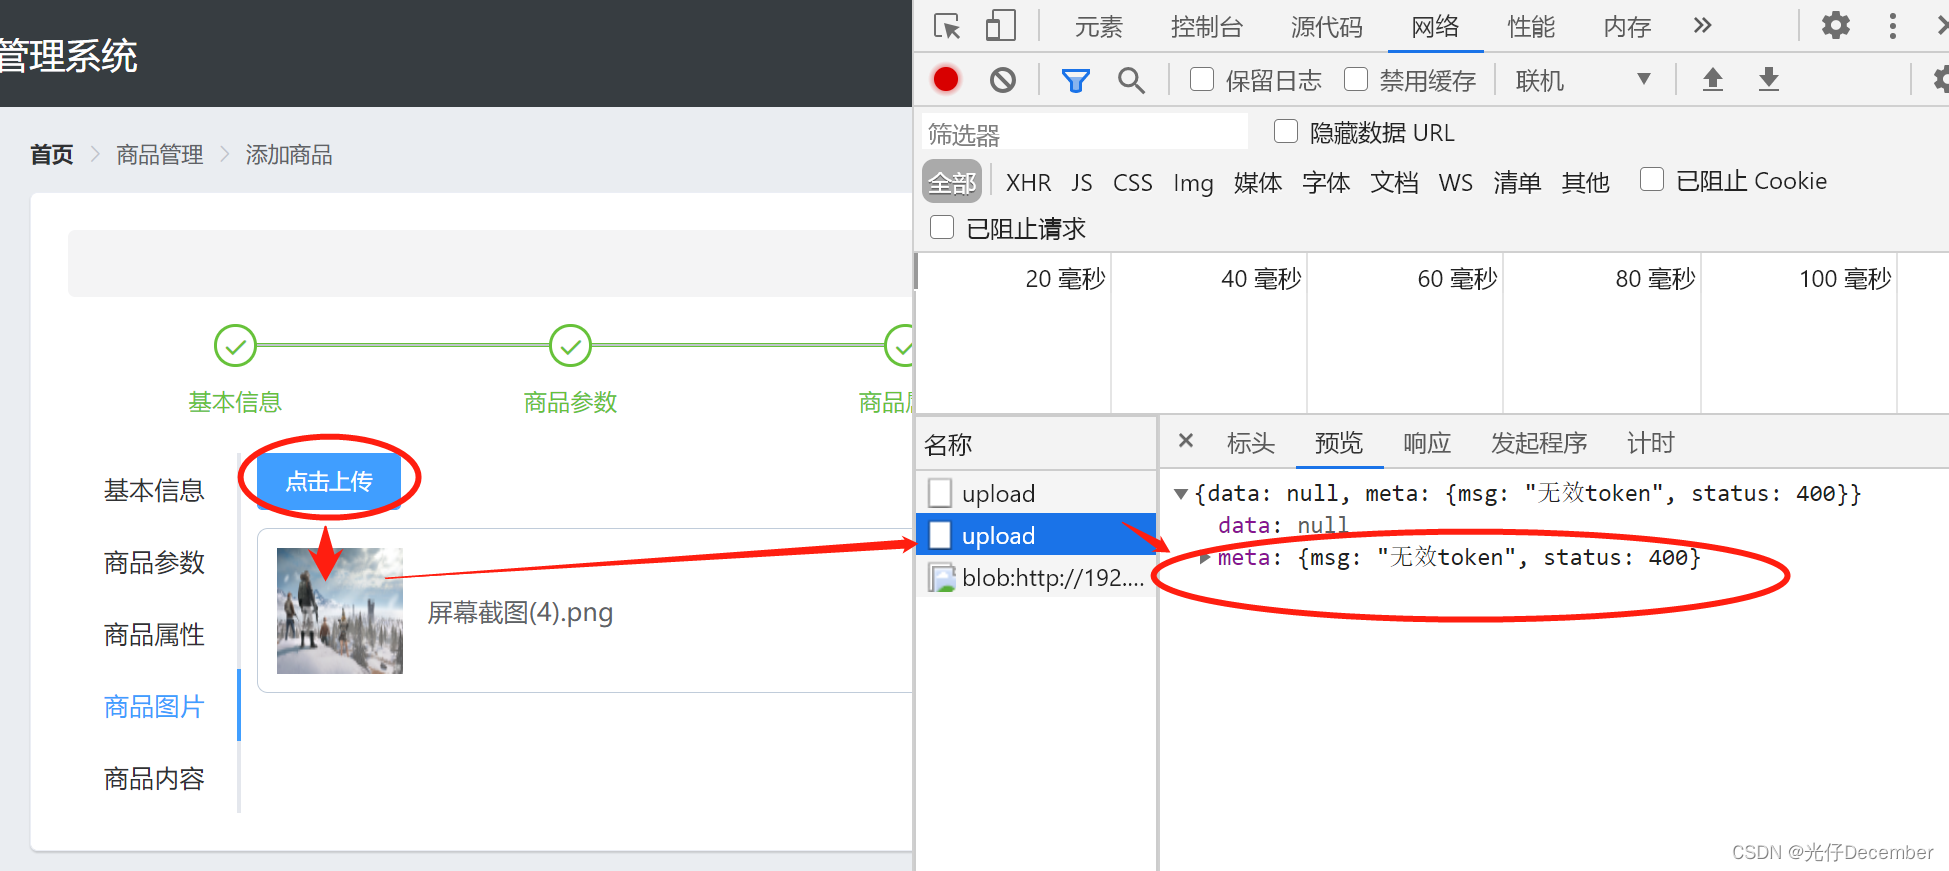Screen dimensions: 1949x871
Task: Filter requests by XHR
Action: tap(1028, 183)
